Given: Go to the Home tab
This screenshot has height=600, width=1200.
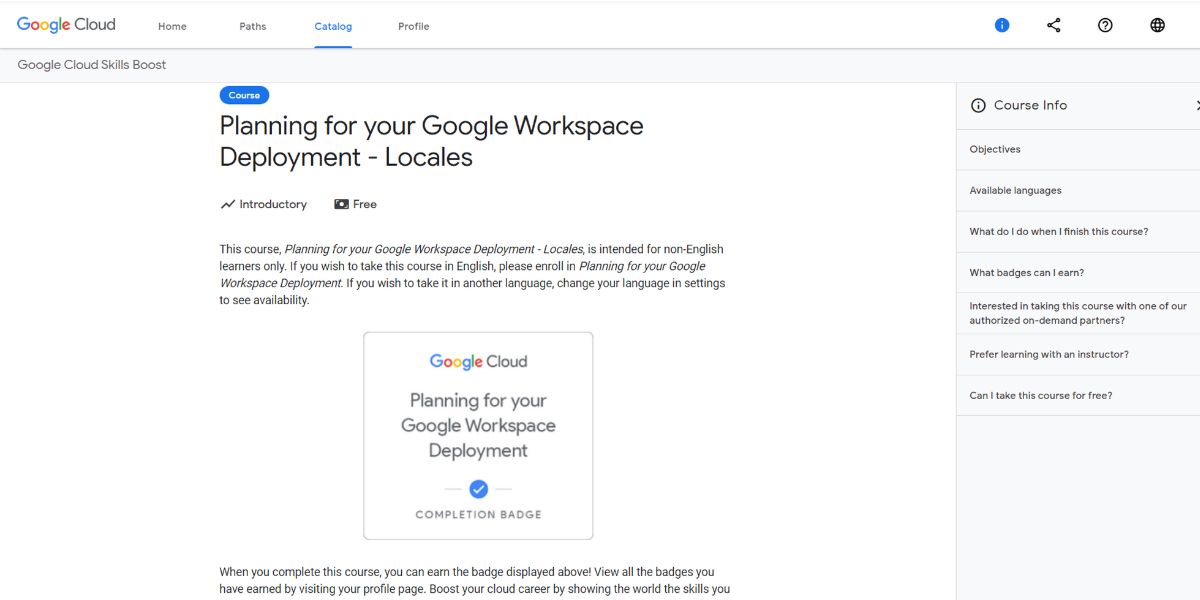Looking at the screenshot, I should pos(171,26).
